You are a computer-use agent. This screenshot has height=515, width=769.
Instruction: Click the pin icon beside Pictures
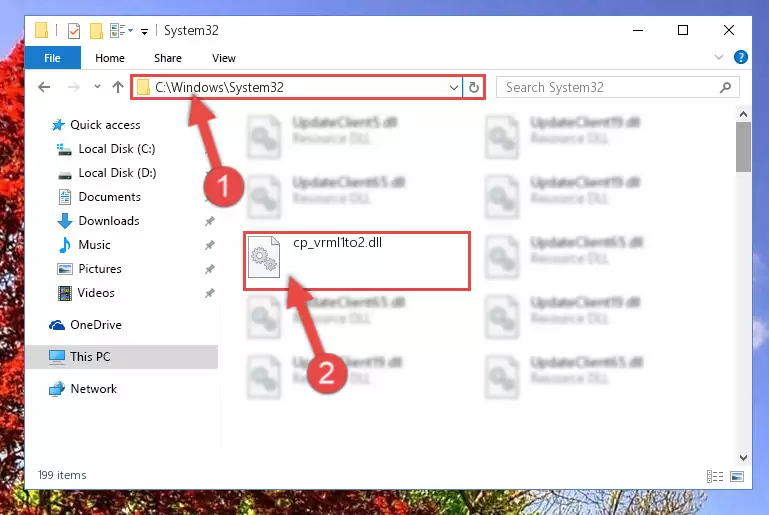pyautogui.click(x=209, y=269)
